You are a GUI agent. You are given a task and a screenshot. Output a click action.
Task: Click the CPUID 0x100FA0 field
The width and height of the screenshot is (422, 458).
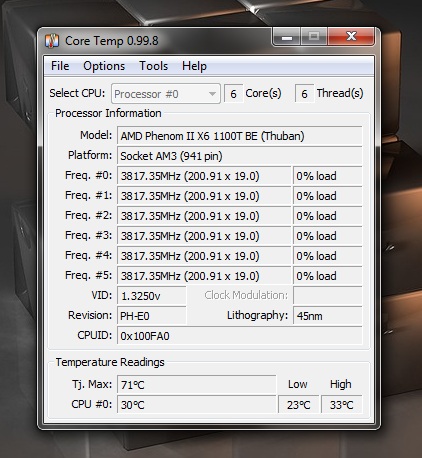point(239,336)
